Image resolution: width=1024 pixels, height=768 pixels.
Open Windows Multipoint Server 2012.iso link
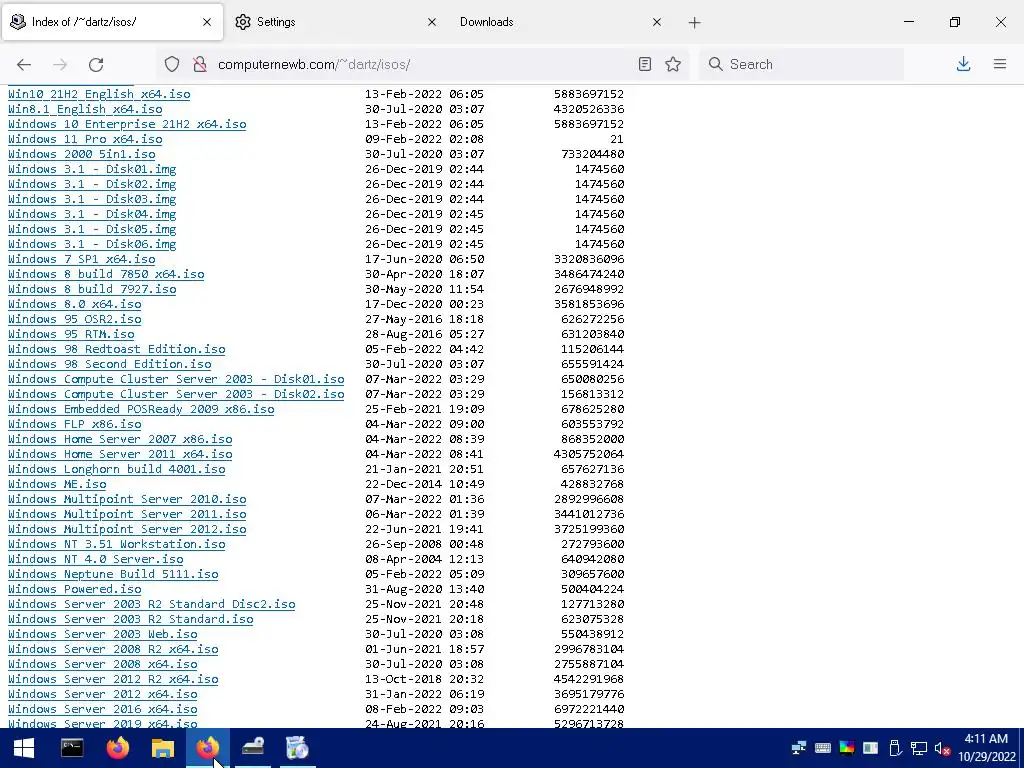(127, 530)
